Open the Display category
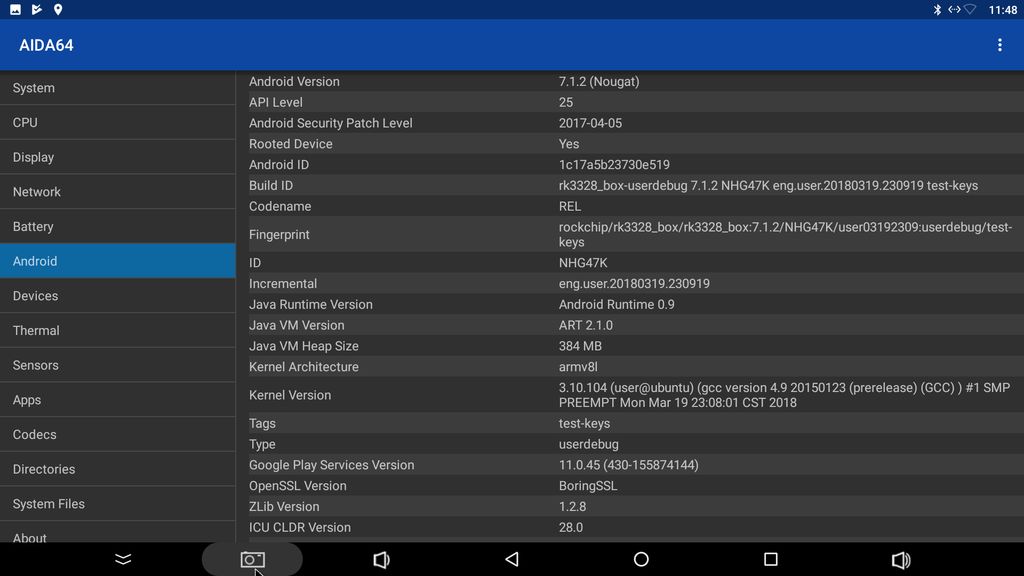 [118, 157]
